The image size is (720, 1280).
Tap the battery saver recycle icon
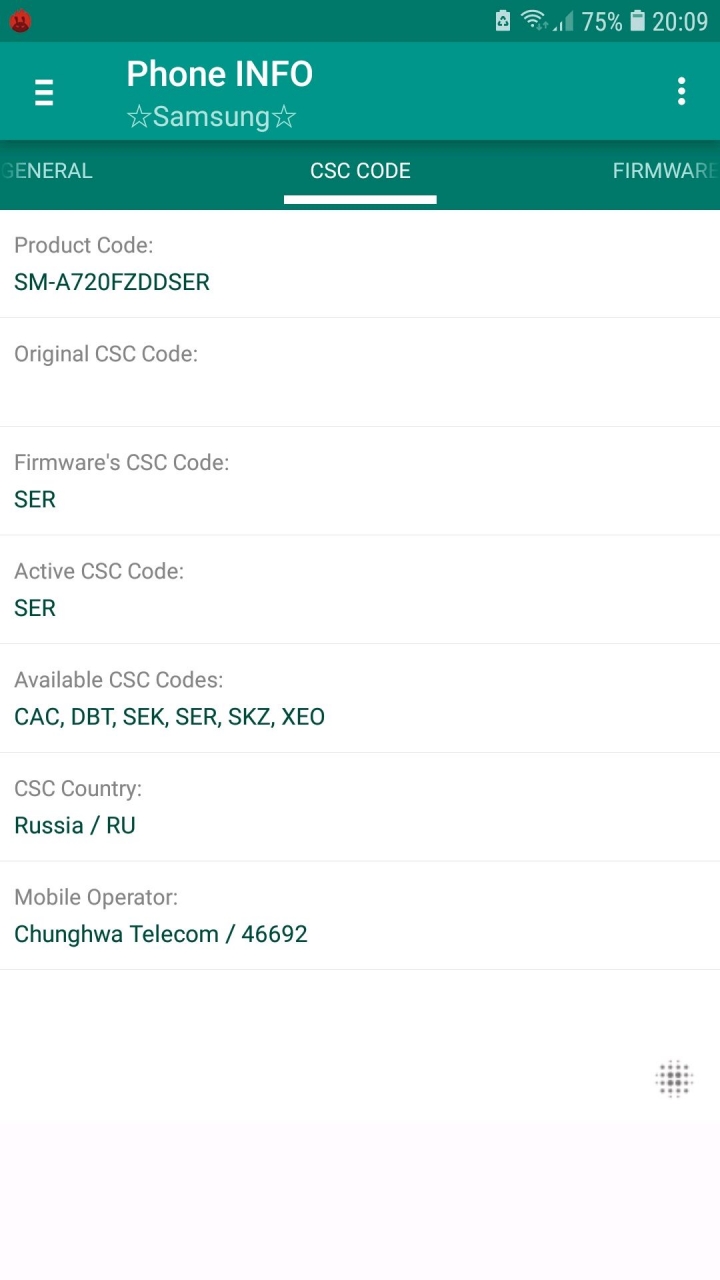[x=503, y=21]
